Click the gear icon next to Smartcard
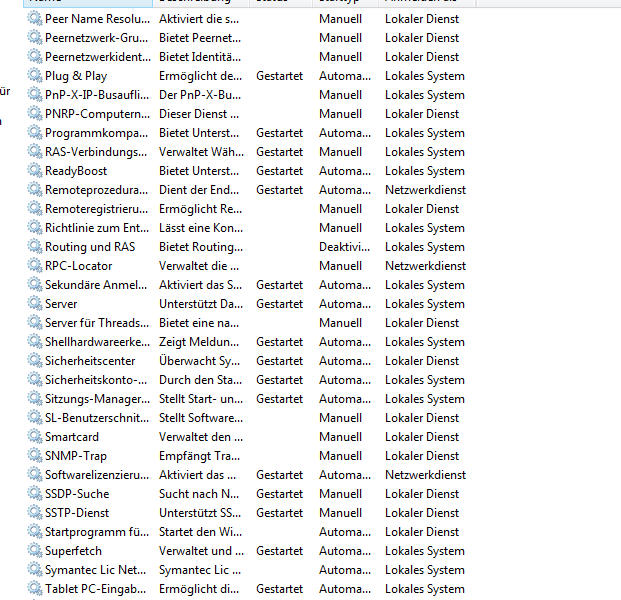The image size is (621, 600). [x=35, y=437]
